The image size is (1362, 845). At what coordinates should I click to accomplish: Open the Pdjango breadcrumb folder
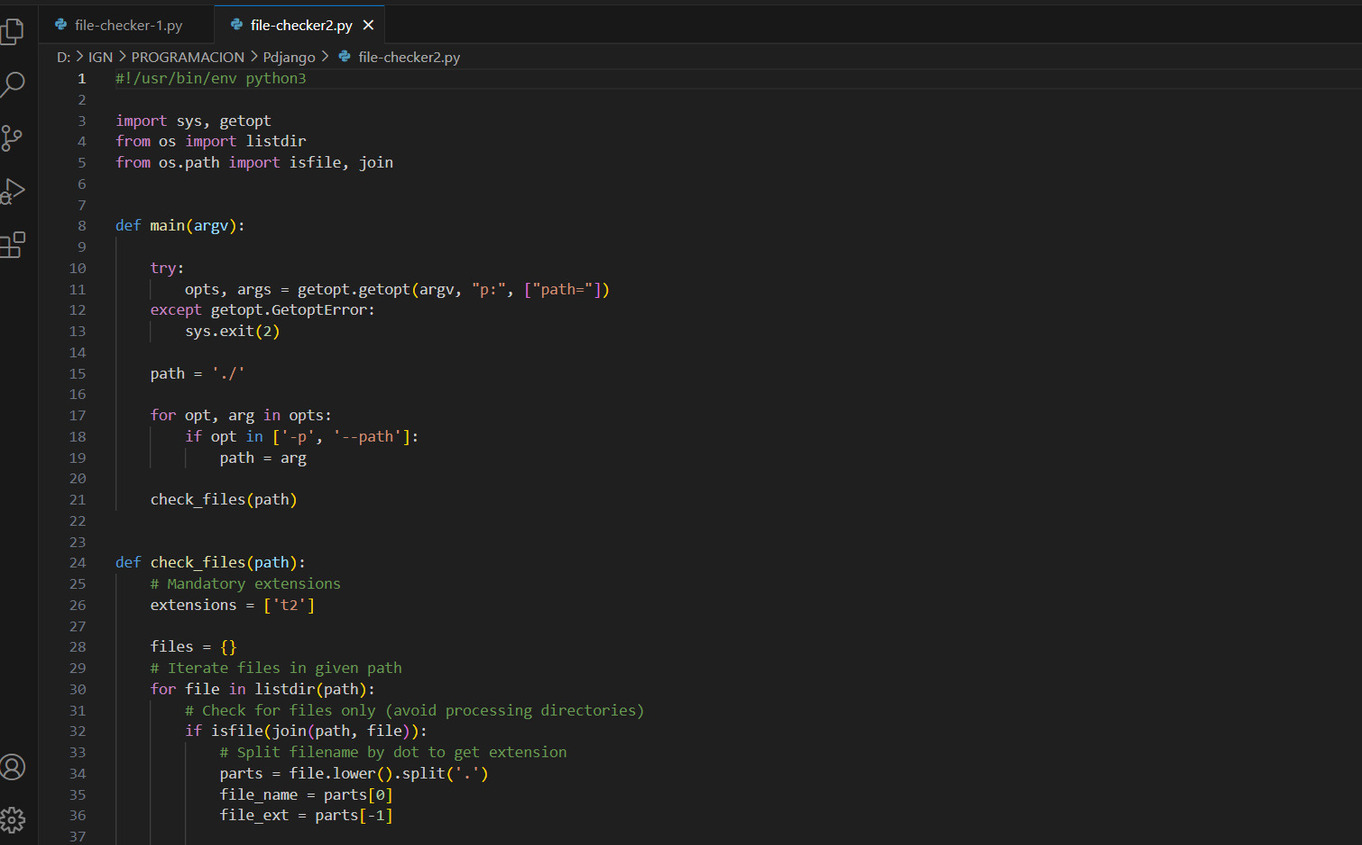(289, 57)
